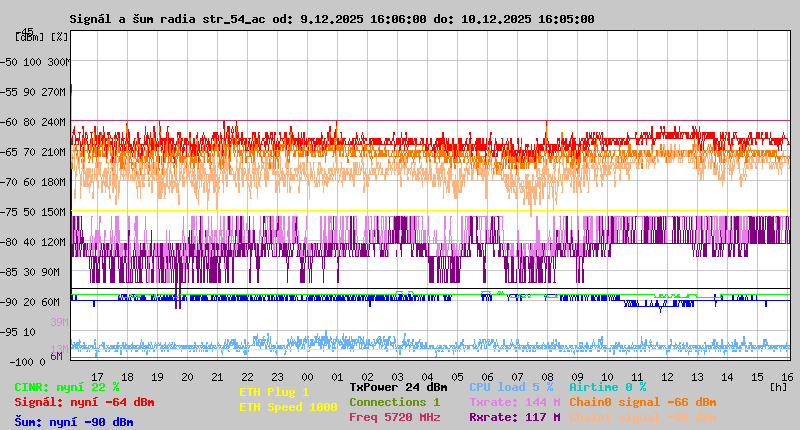The image size is (800, 430).
Task: Select the blue Šum -90 dBm legend label
Action: click(x=74, y=422)
